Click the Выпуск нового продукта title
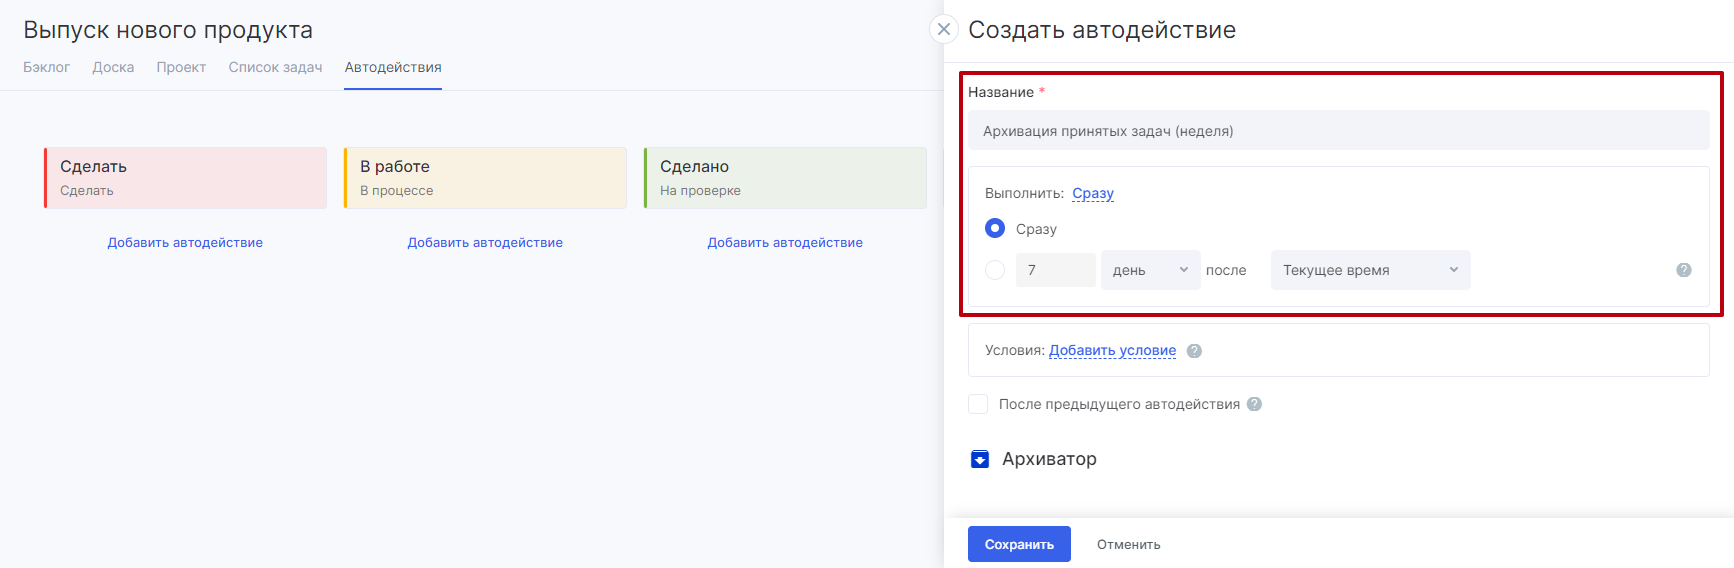Viewport: 1734px width, 568px height. (x=168, y=30)
